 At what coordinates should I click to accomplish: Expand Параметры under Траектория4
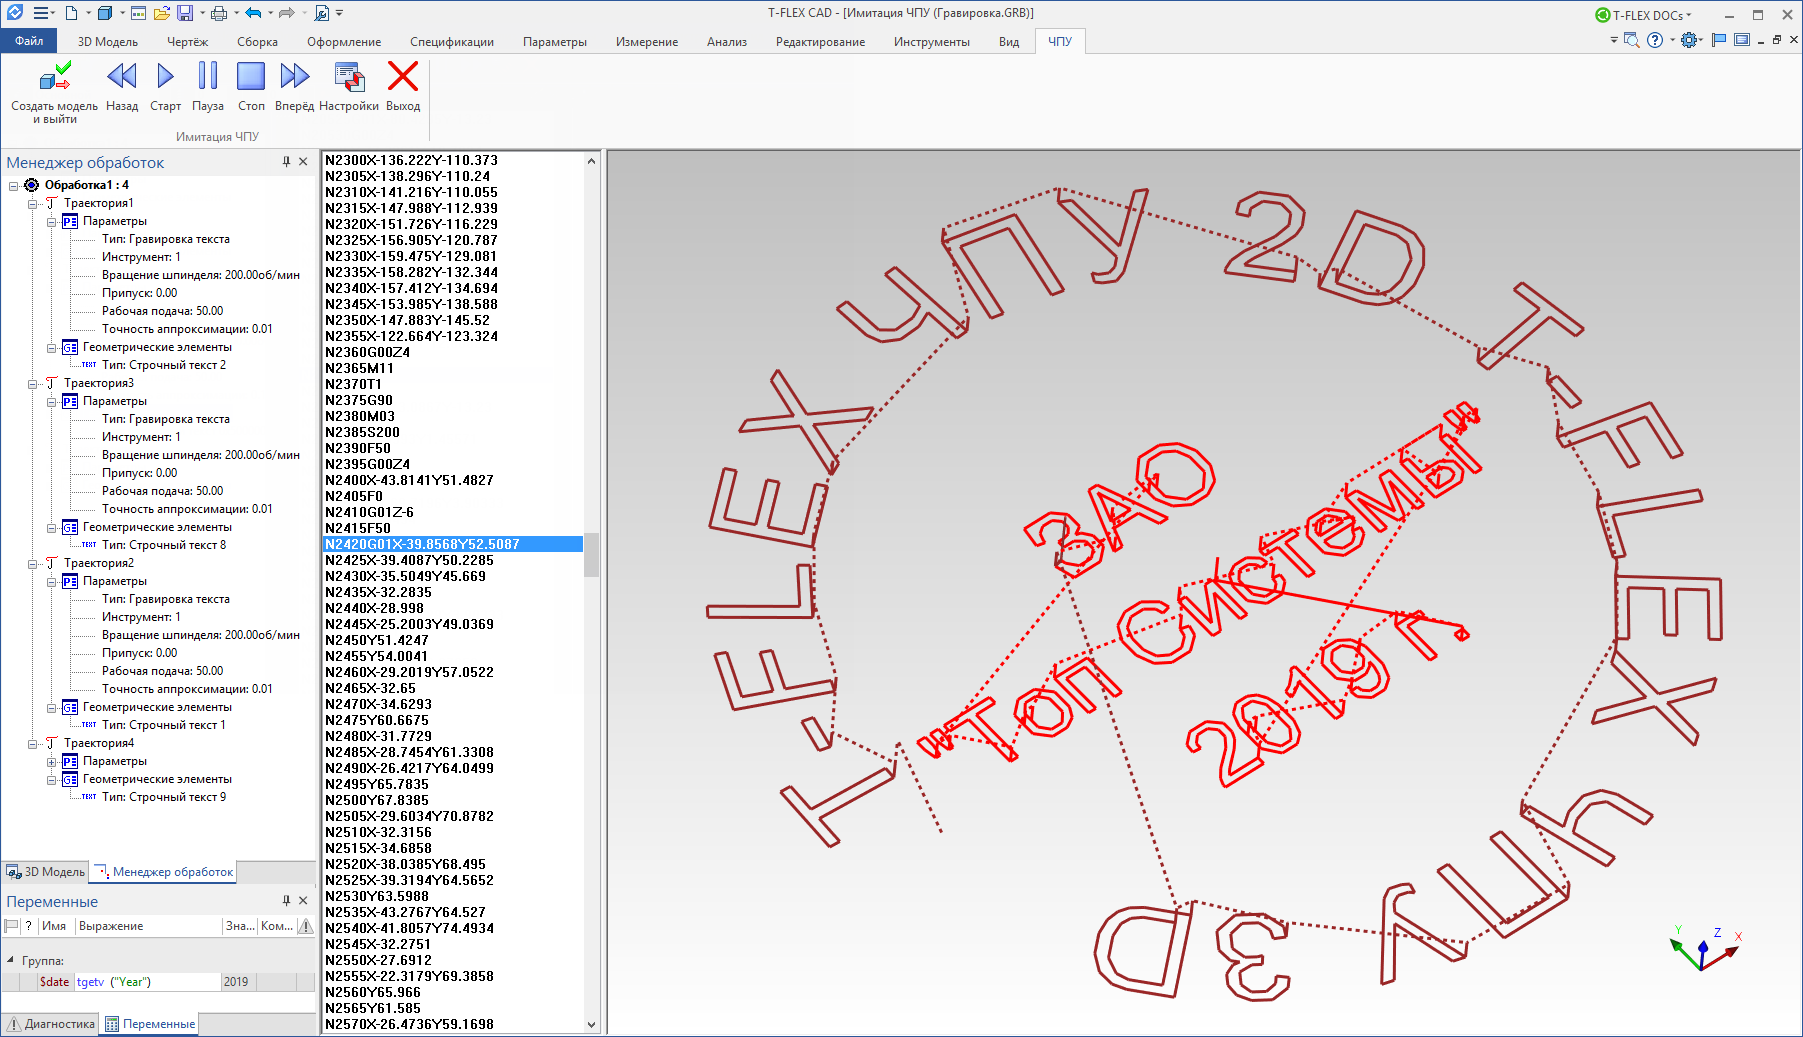52,762
